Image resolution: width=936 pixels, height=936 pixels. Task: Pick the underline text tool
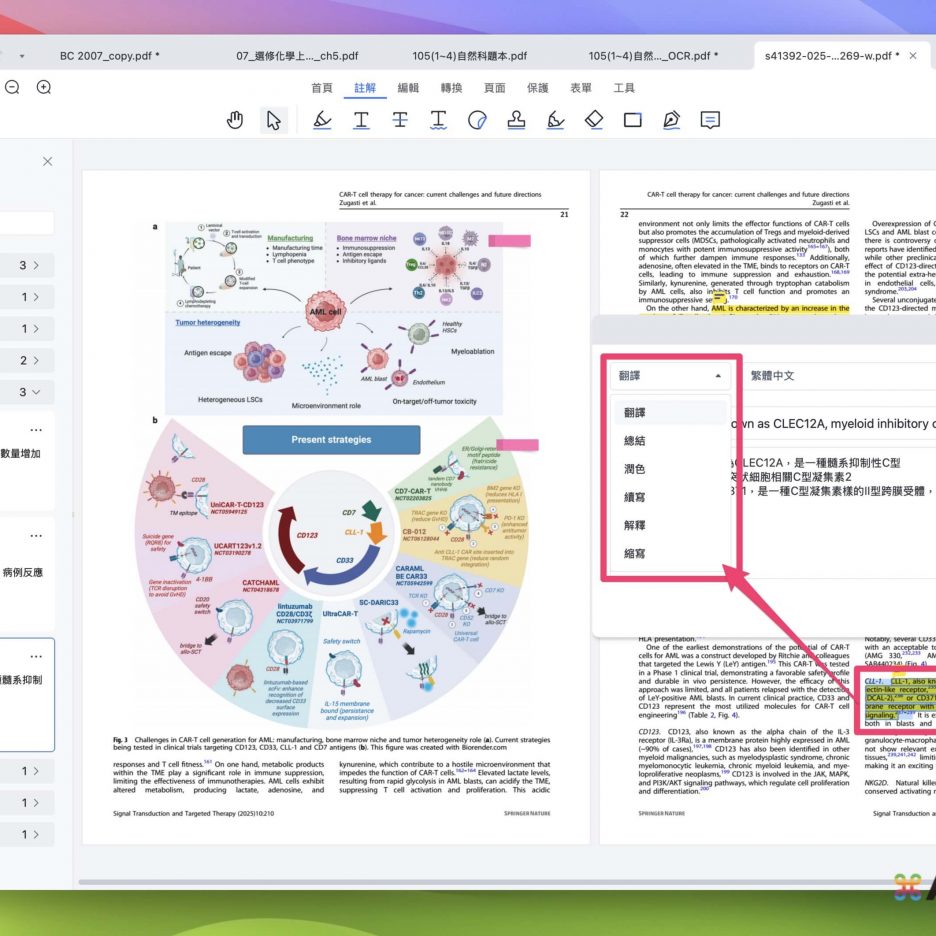point(361,121)
